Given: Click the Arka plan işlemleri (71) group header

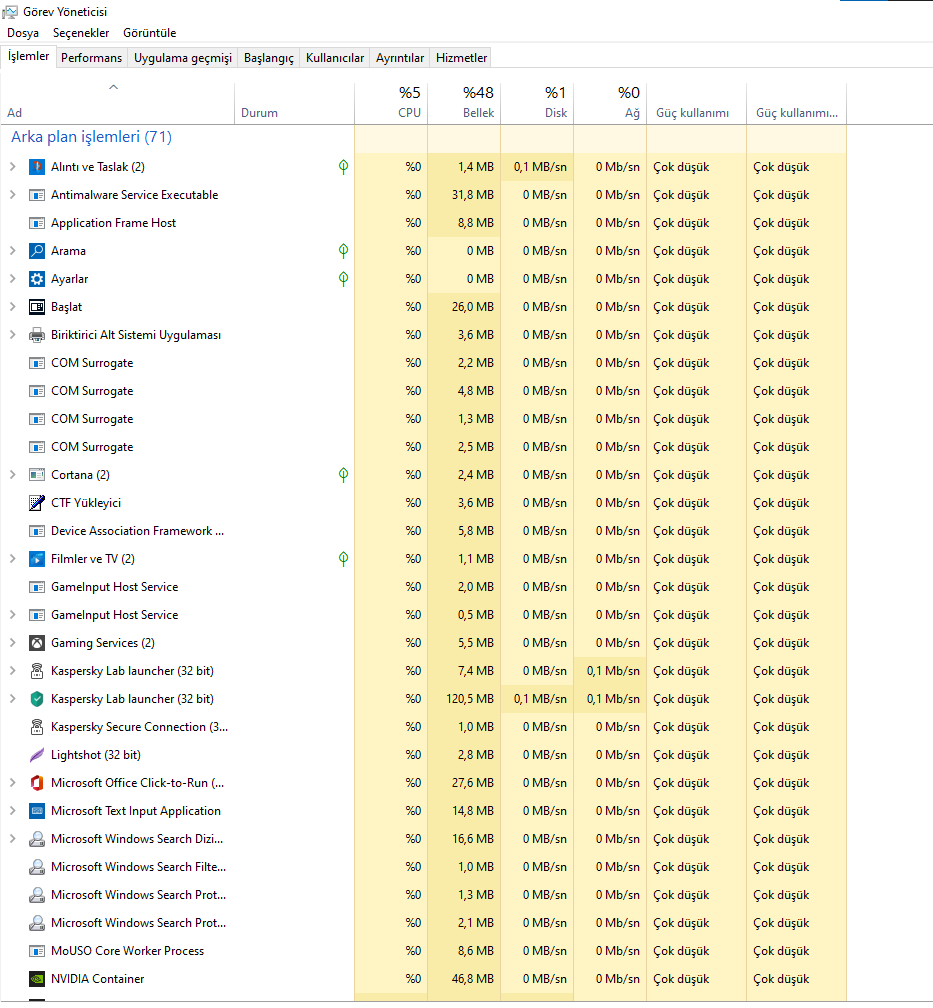Looking at the screenshot, I should coord(91,137).
